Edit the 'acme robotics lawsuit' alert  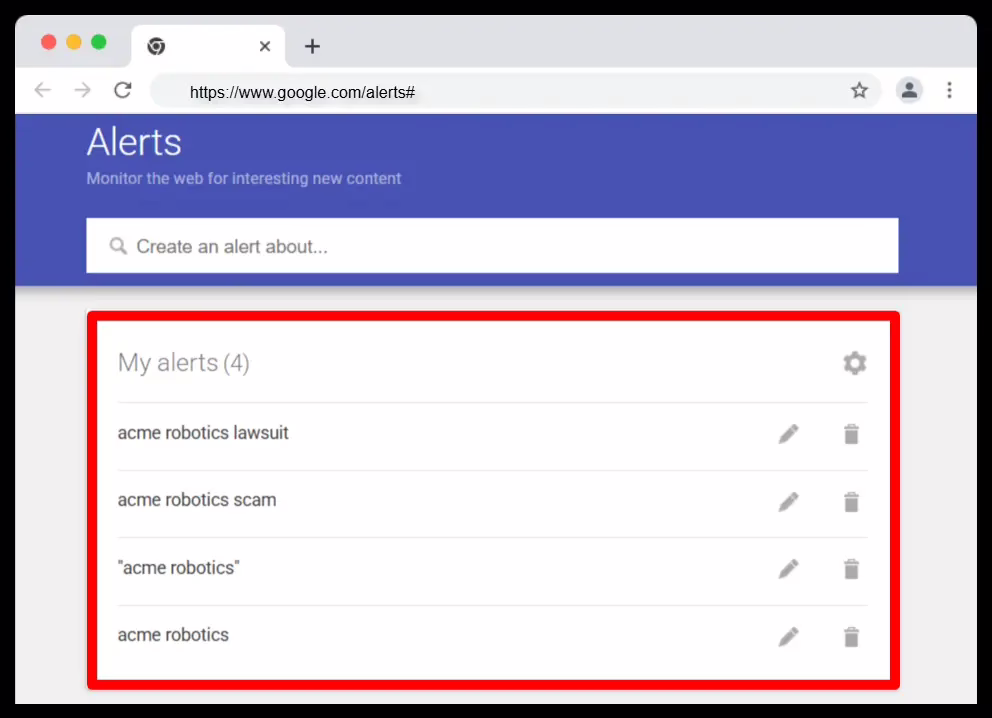point(788,433)
